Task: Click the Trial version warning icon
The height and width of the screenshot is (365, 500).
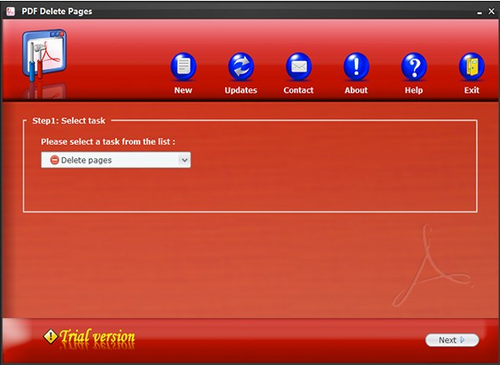Action: (x=50, y=337)
